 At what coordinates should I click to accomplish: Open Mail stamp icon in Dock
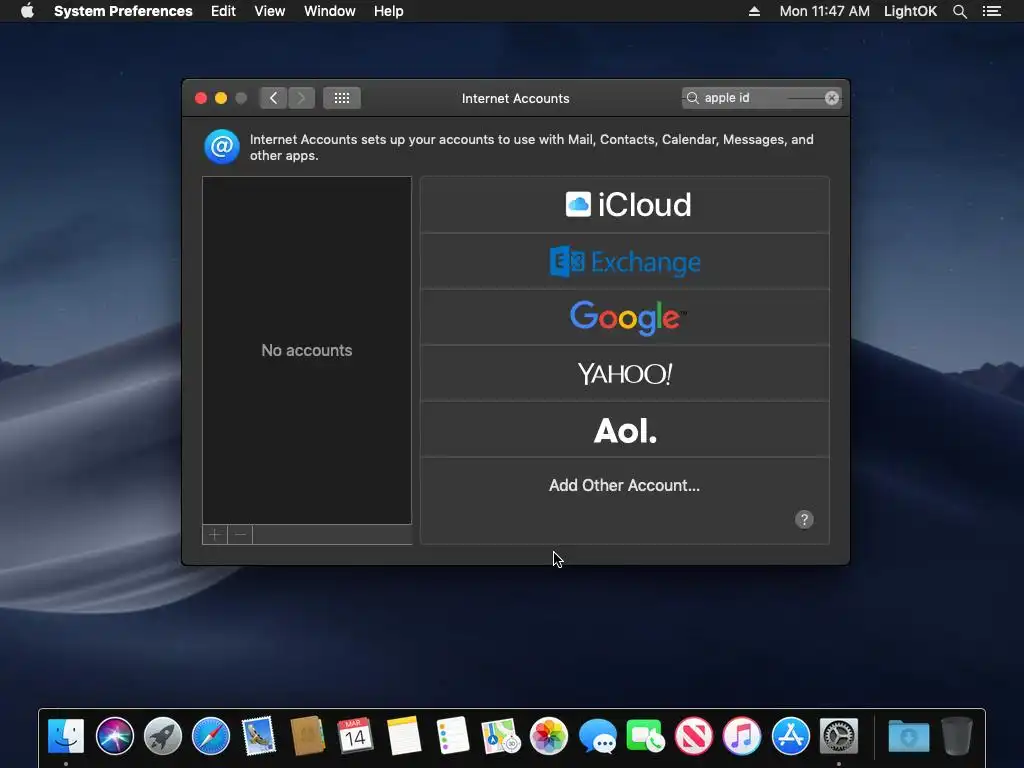[x=259, y=736]
